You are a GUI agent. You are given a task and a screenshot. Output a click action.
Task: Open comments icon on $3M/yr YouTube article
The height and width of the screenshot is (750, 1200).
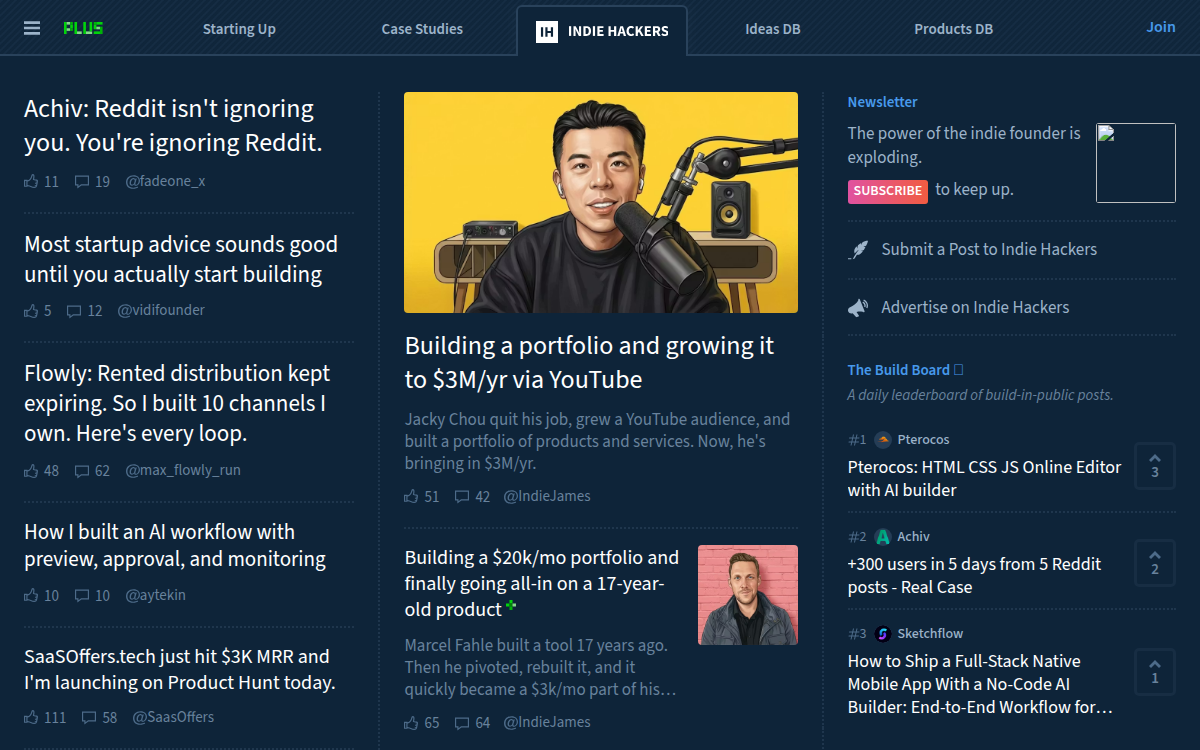click(462, 496)
